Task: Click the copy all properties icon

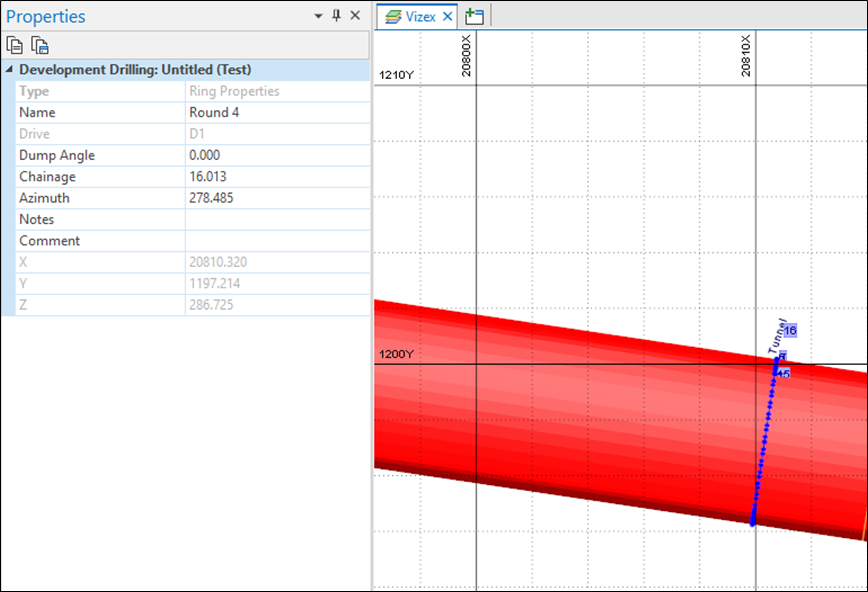Action: click(40, 45)
